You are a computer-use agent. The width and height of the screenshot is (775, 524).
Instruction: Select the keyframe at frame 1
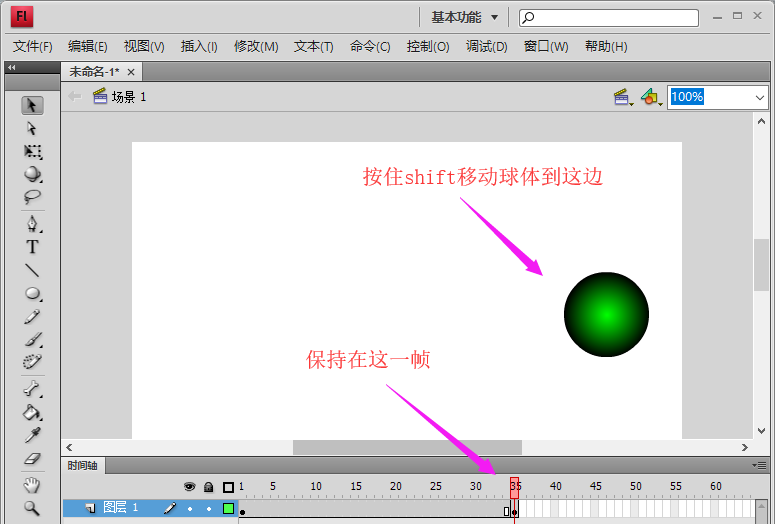tap(242, 509)
